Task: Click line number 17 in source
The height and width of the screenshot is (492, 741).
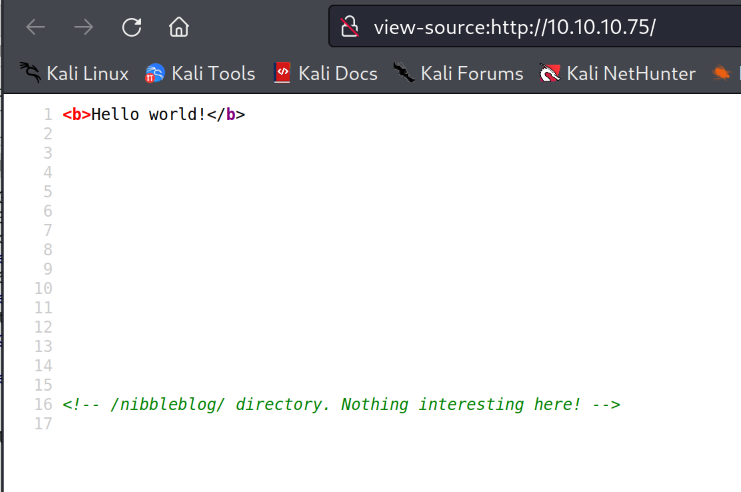Action: [42, 424]
